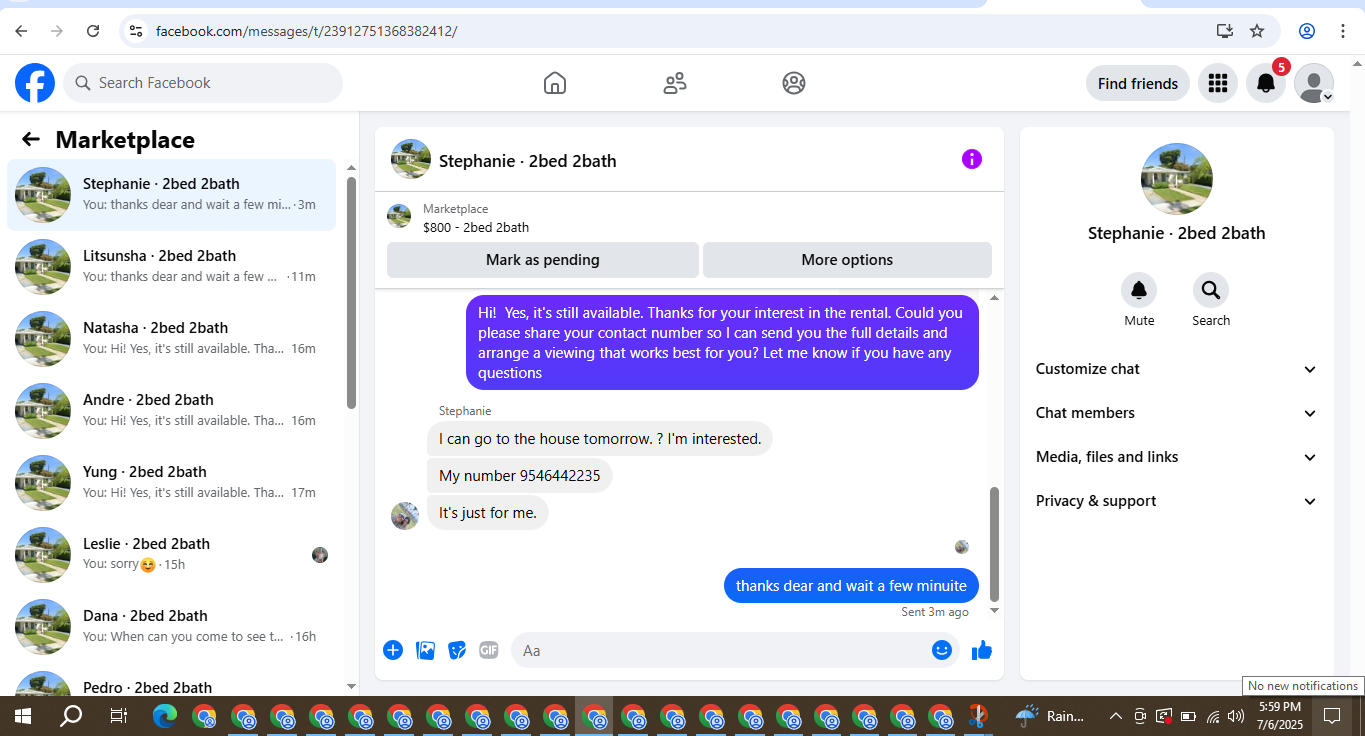Click the sender avatar beside "It's just for me."

pyautogui.click(x=405, y=516)
